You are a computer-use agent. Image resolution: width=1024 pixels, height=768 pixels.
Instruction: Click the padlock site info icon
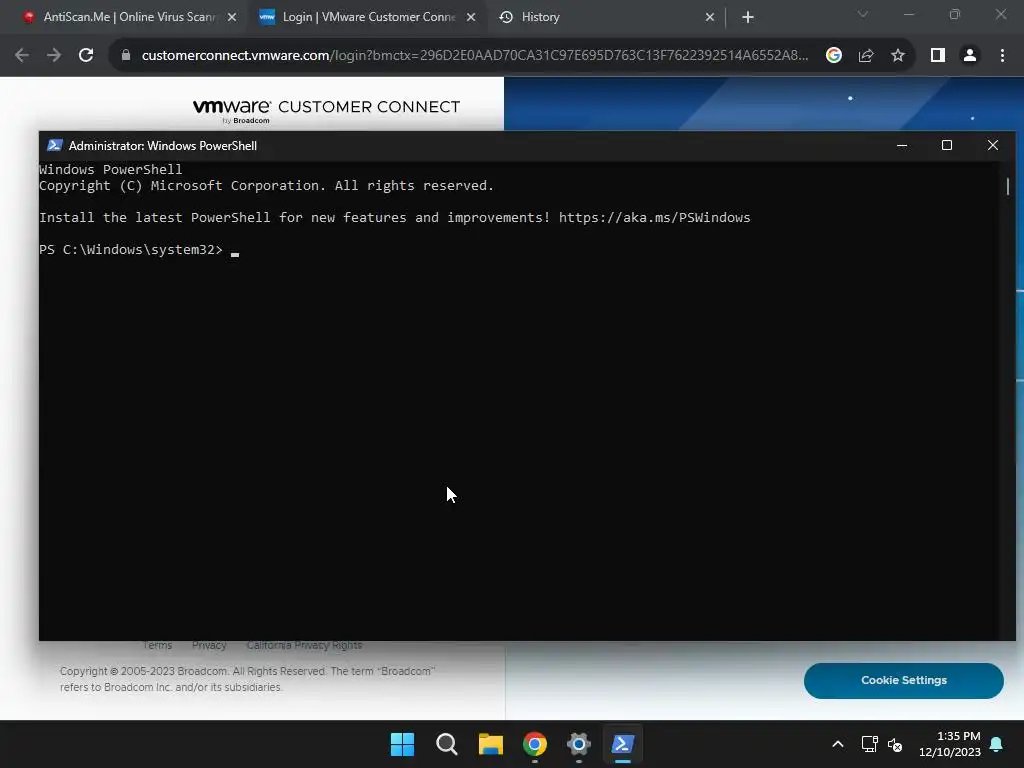click(126, 56)
